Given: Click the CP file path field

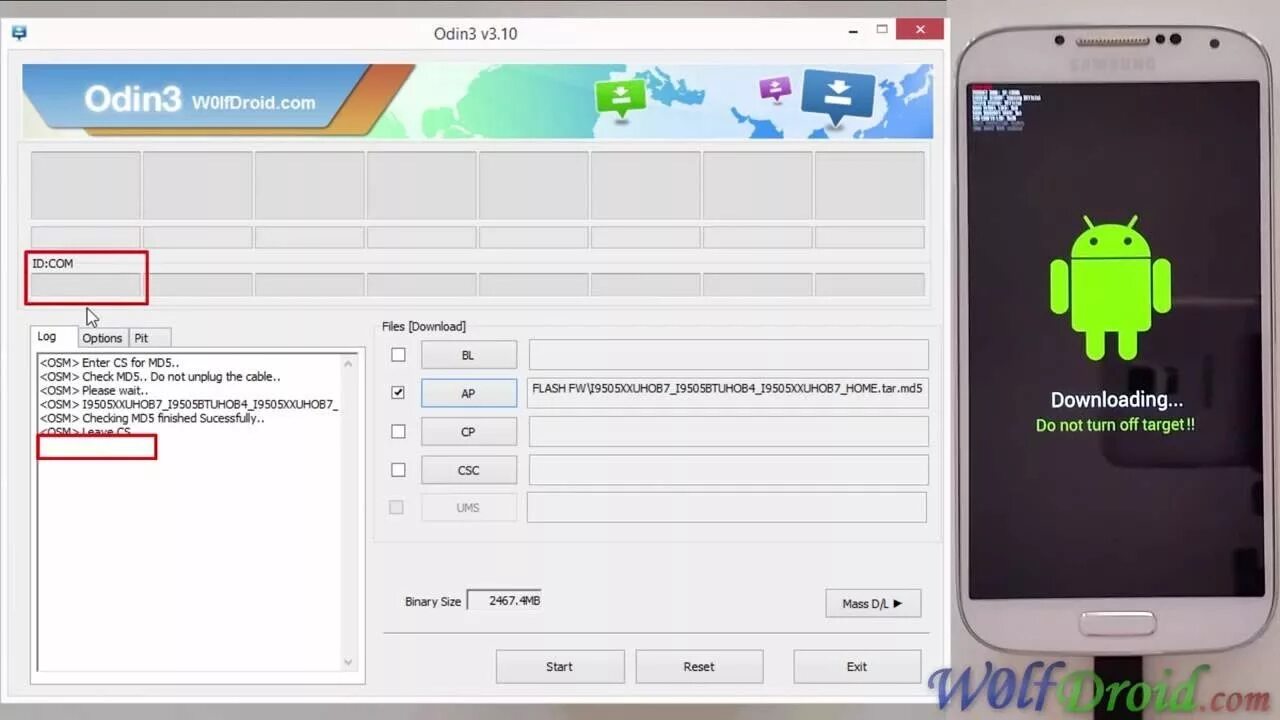Looking at the screenshot, I should click(728, 432).
